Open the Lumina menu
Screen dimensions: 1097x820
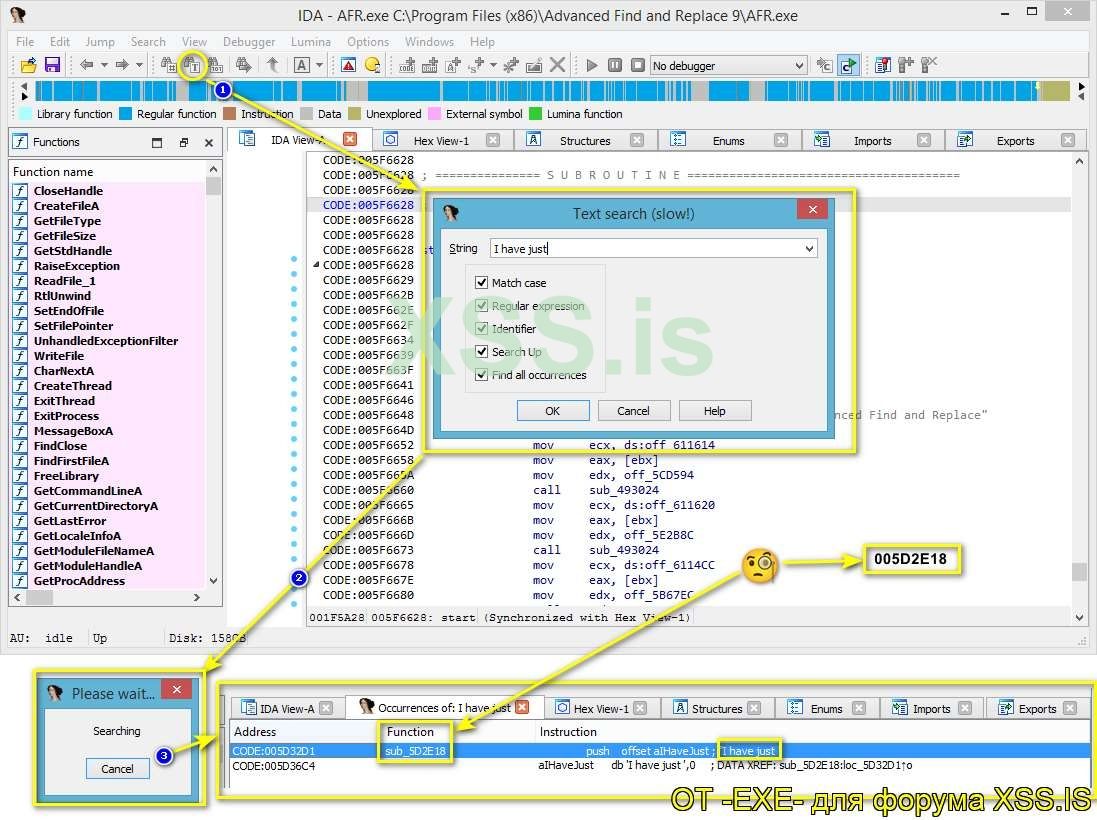point(310,42)
